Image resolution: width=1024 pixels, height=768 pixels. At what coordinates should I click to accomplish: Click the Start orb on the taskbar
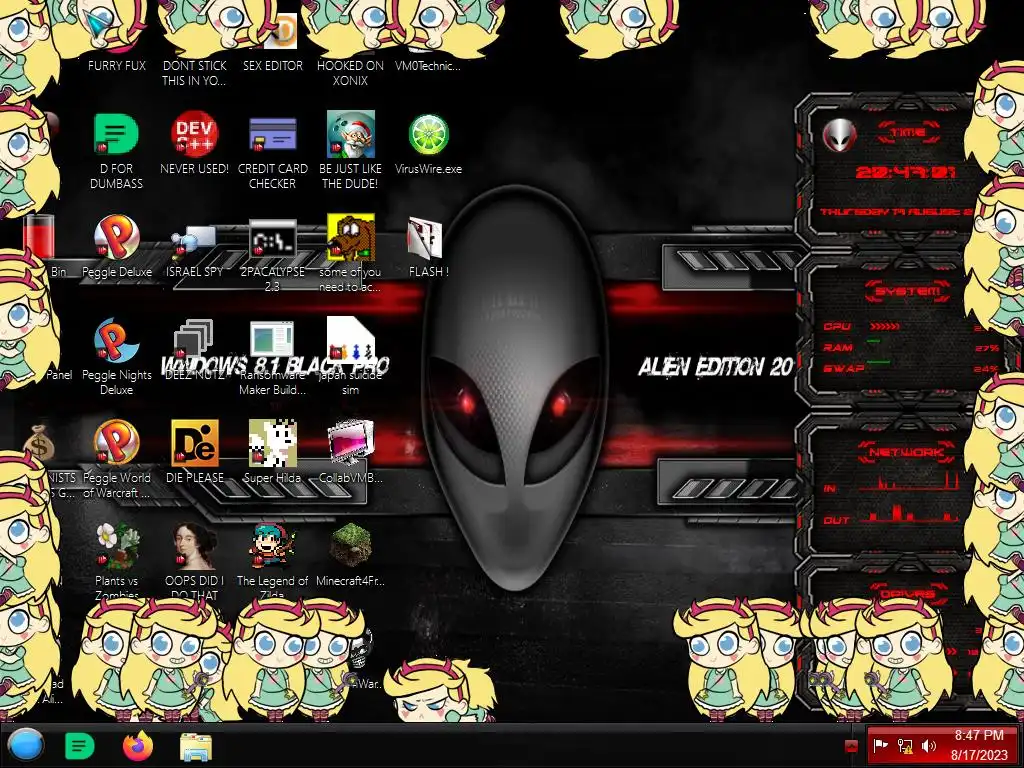(26, 745)
